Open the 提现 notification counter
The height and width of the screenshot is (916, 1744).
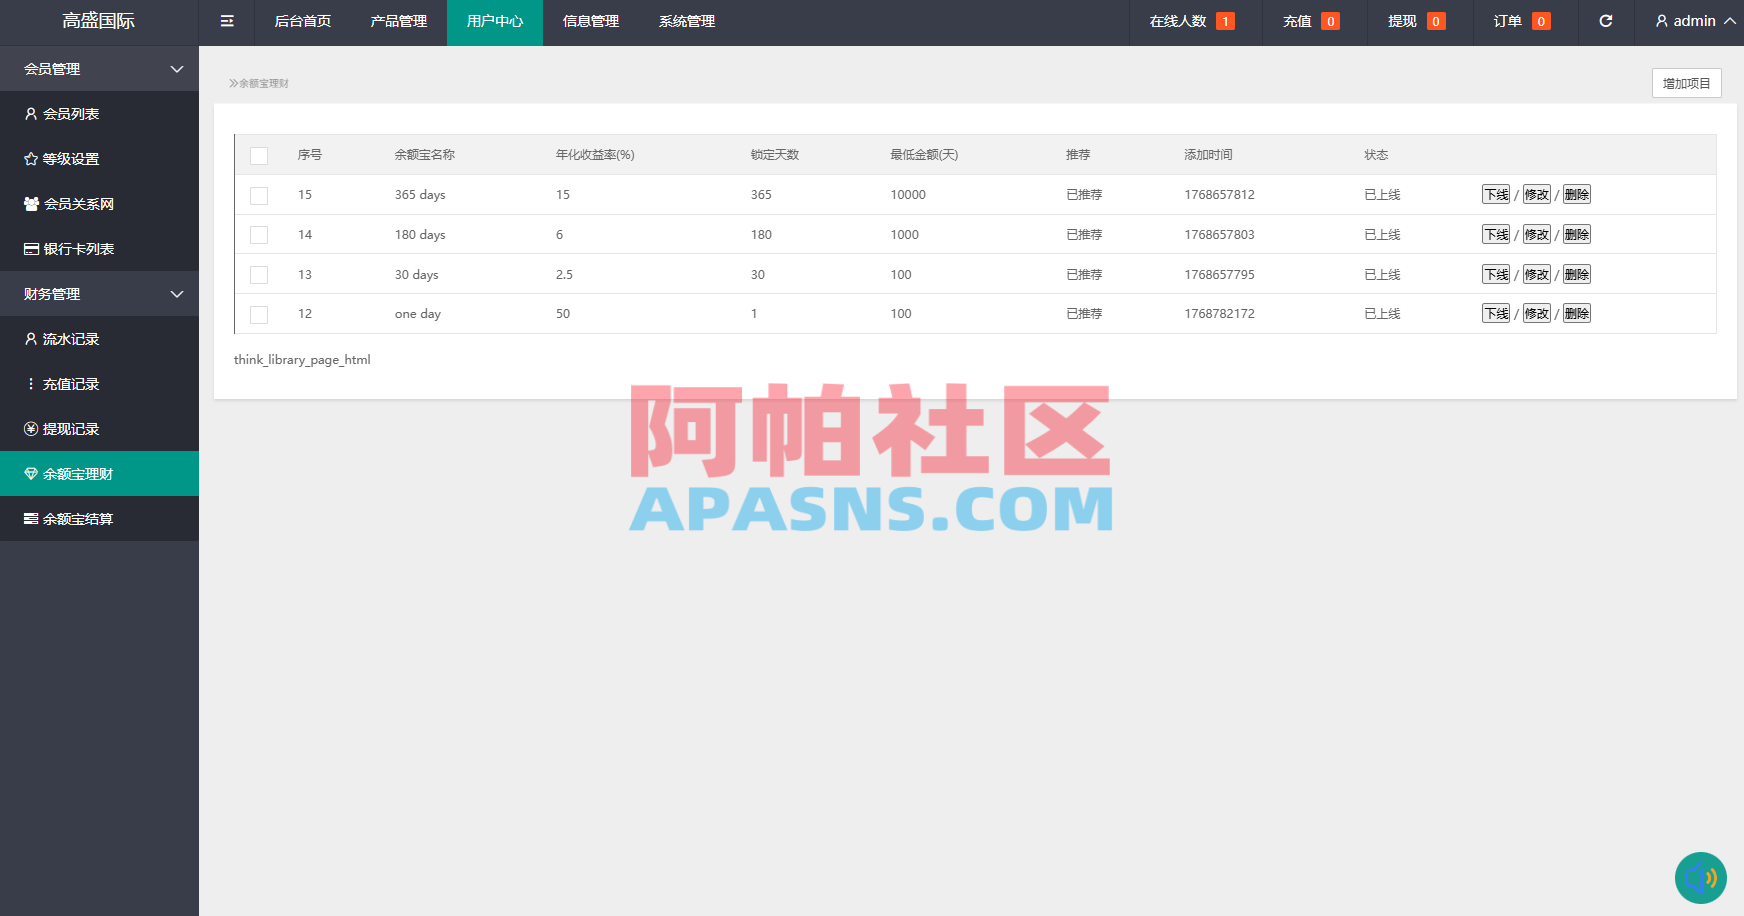pos(1436,21)
